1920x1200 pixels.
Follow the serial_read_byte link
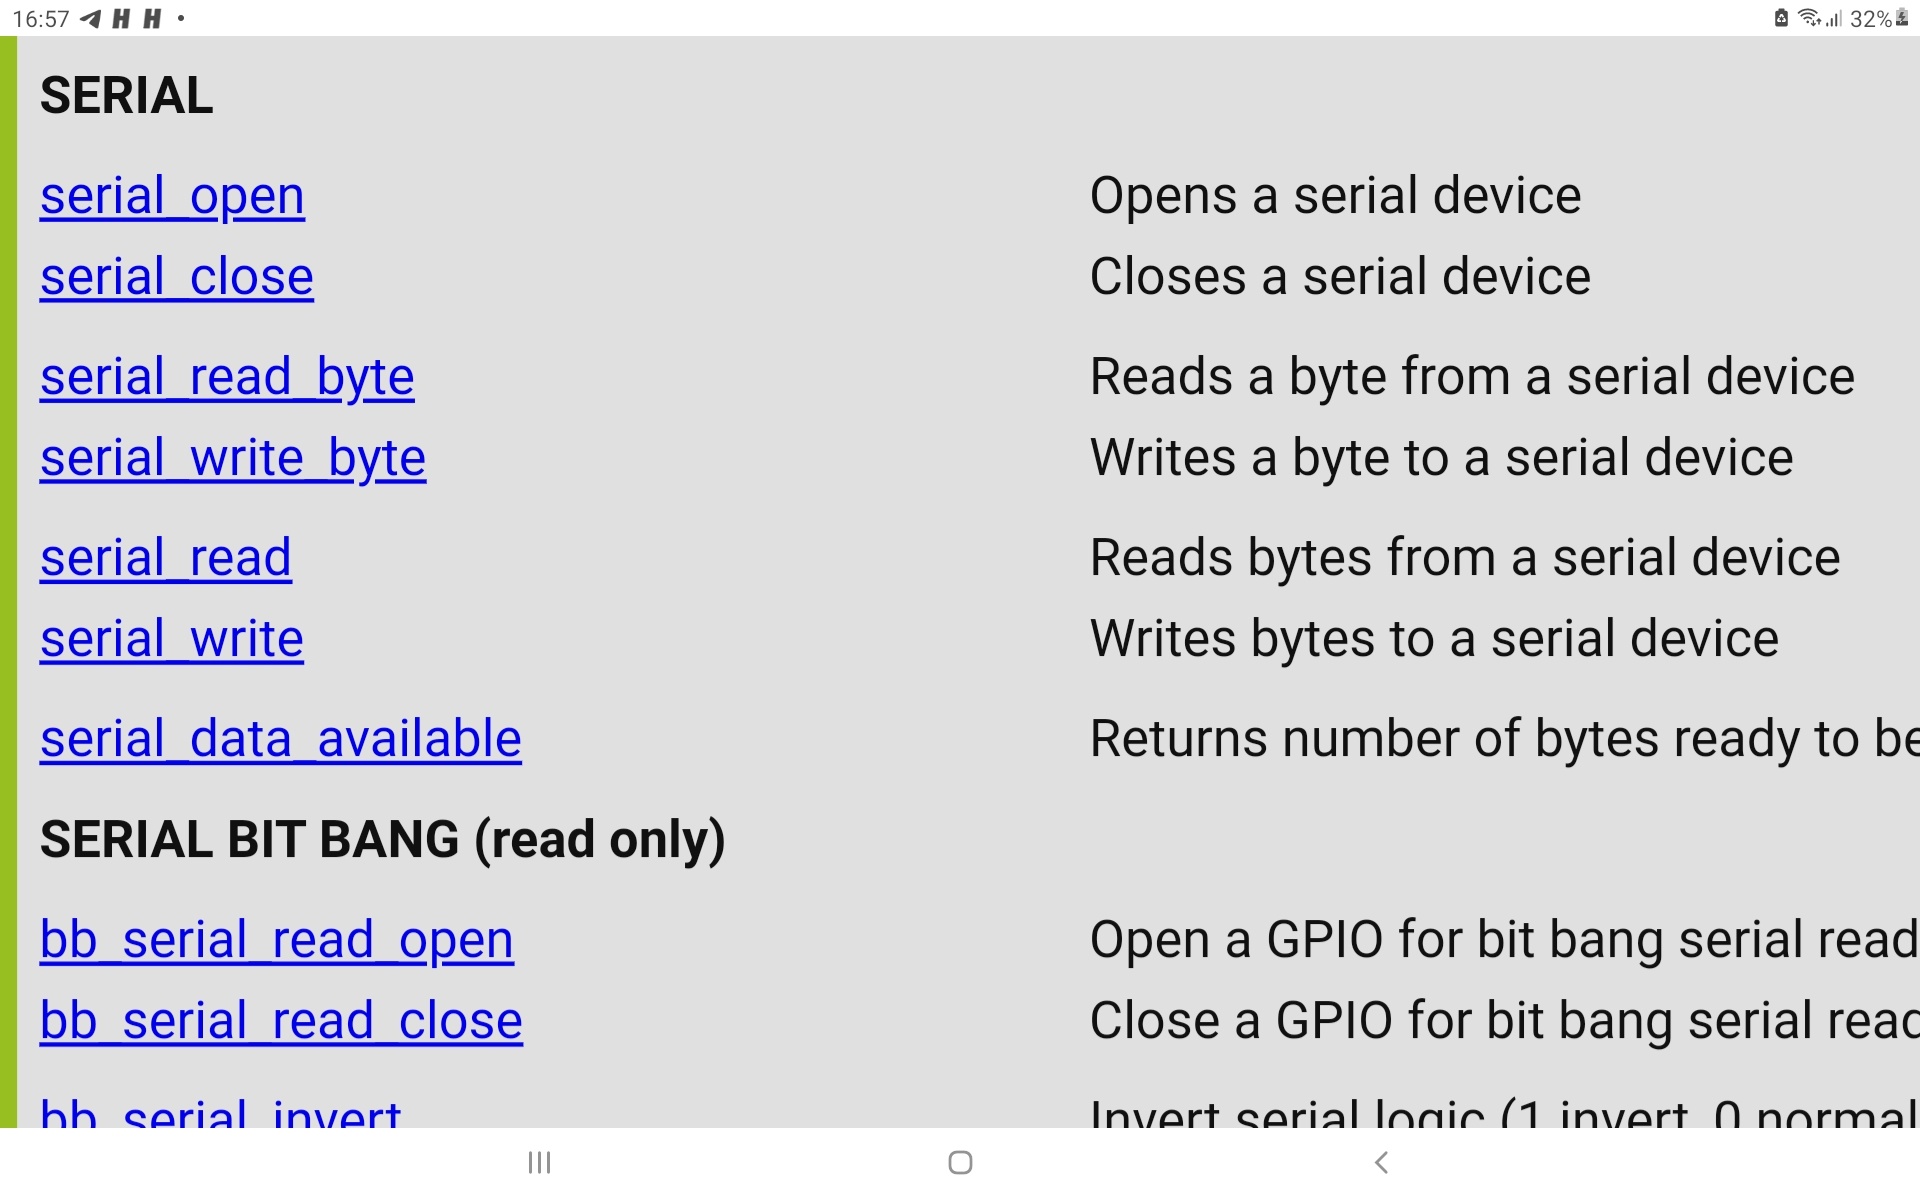[227, 378]
